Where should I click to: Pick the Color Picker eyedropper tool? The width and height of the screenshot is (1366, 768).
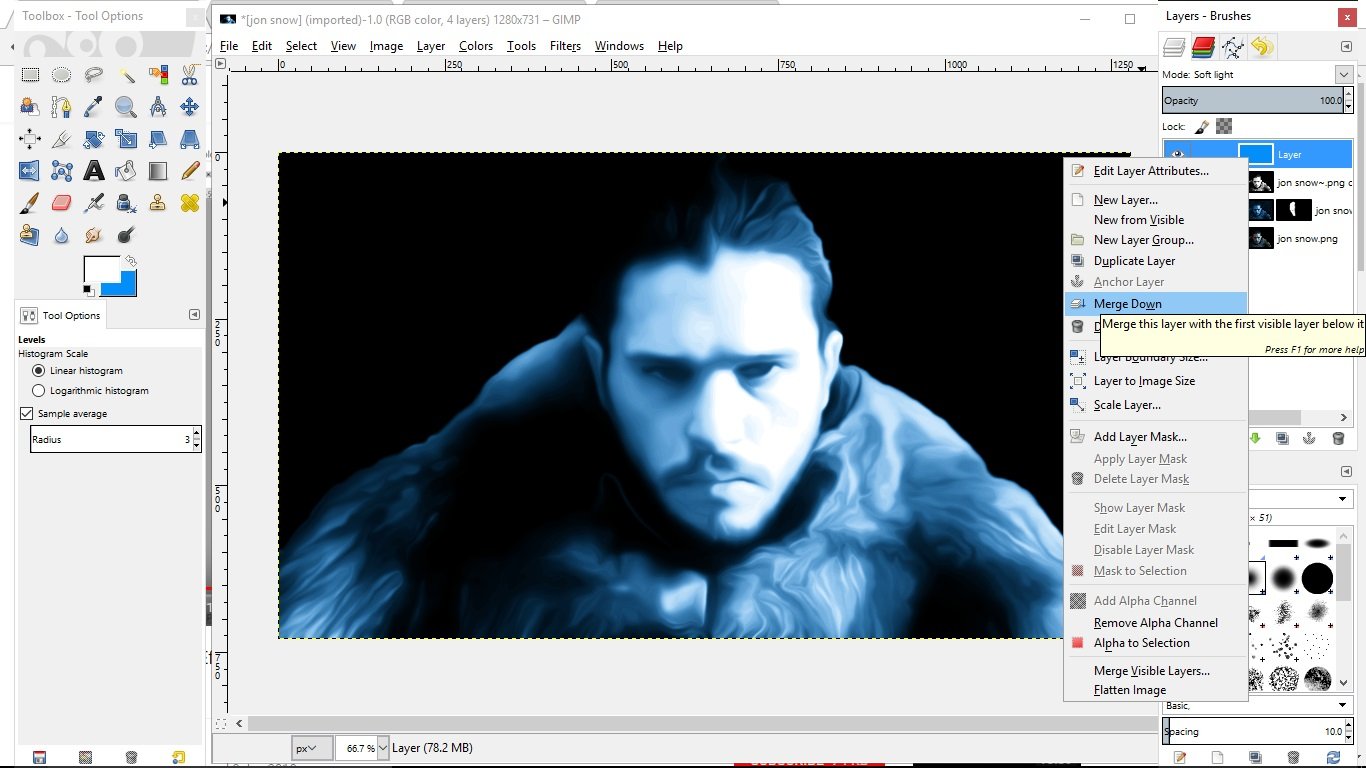[x=94, y=107]
